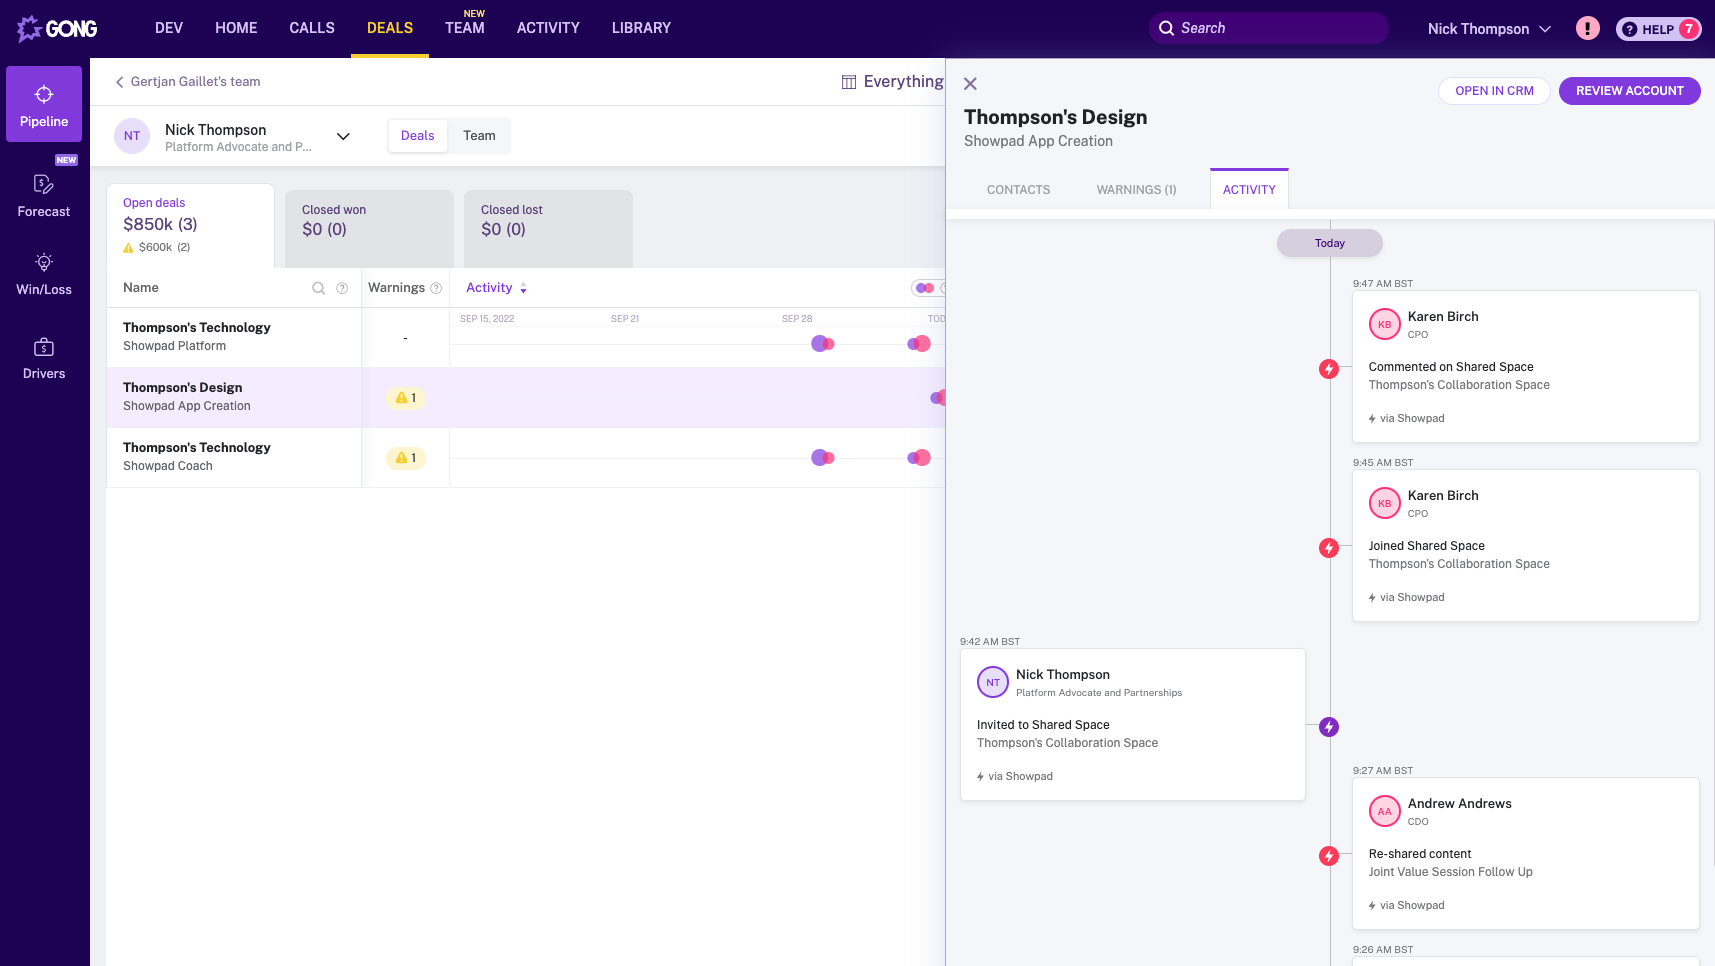
Task: Click the help icon next to Warnings
Action: coord(436,288)
